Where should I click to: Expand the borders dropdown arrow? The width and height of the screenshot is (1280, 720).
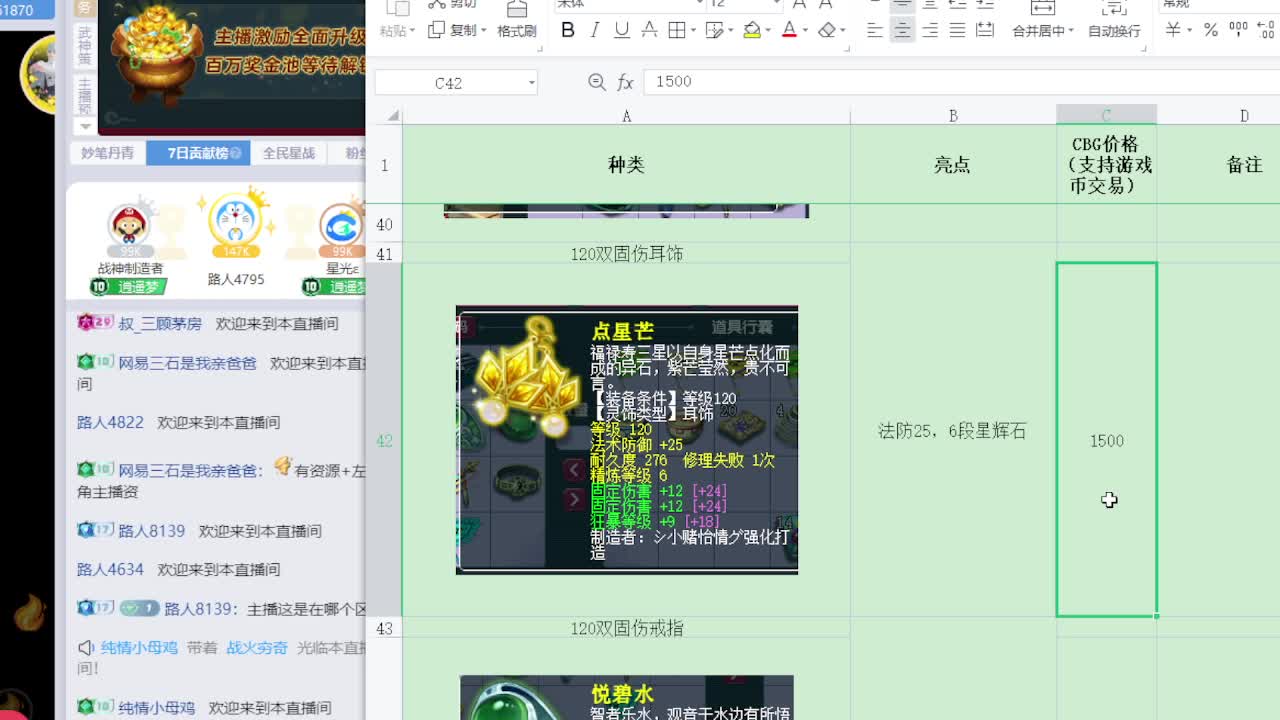coord(694,31)
